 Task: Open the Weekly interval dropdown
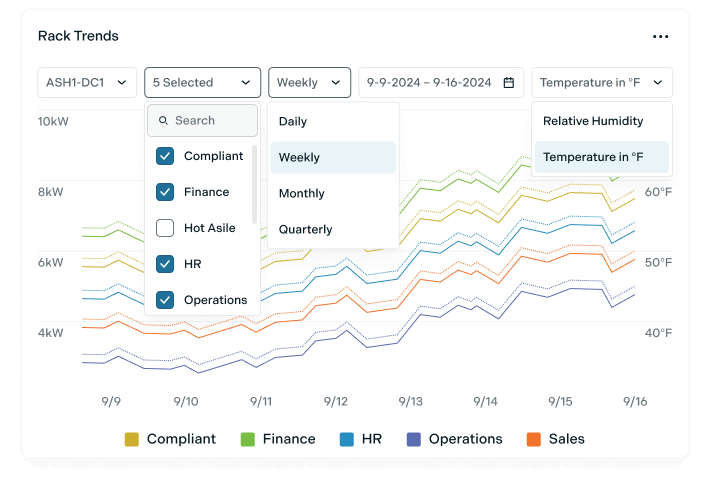[309, 83]
